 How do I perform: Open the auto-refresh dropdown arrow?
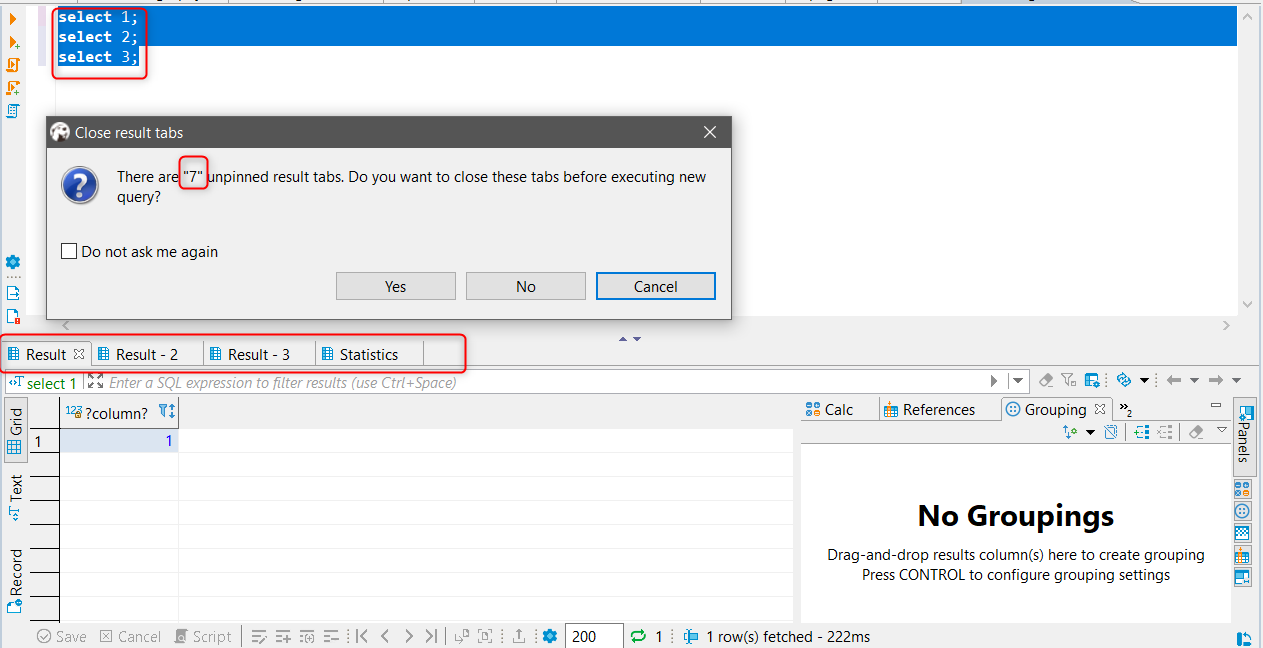click(x=1144, y=380)
